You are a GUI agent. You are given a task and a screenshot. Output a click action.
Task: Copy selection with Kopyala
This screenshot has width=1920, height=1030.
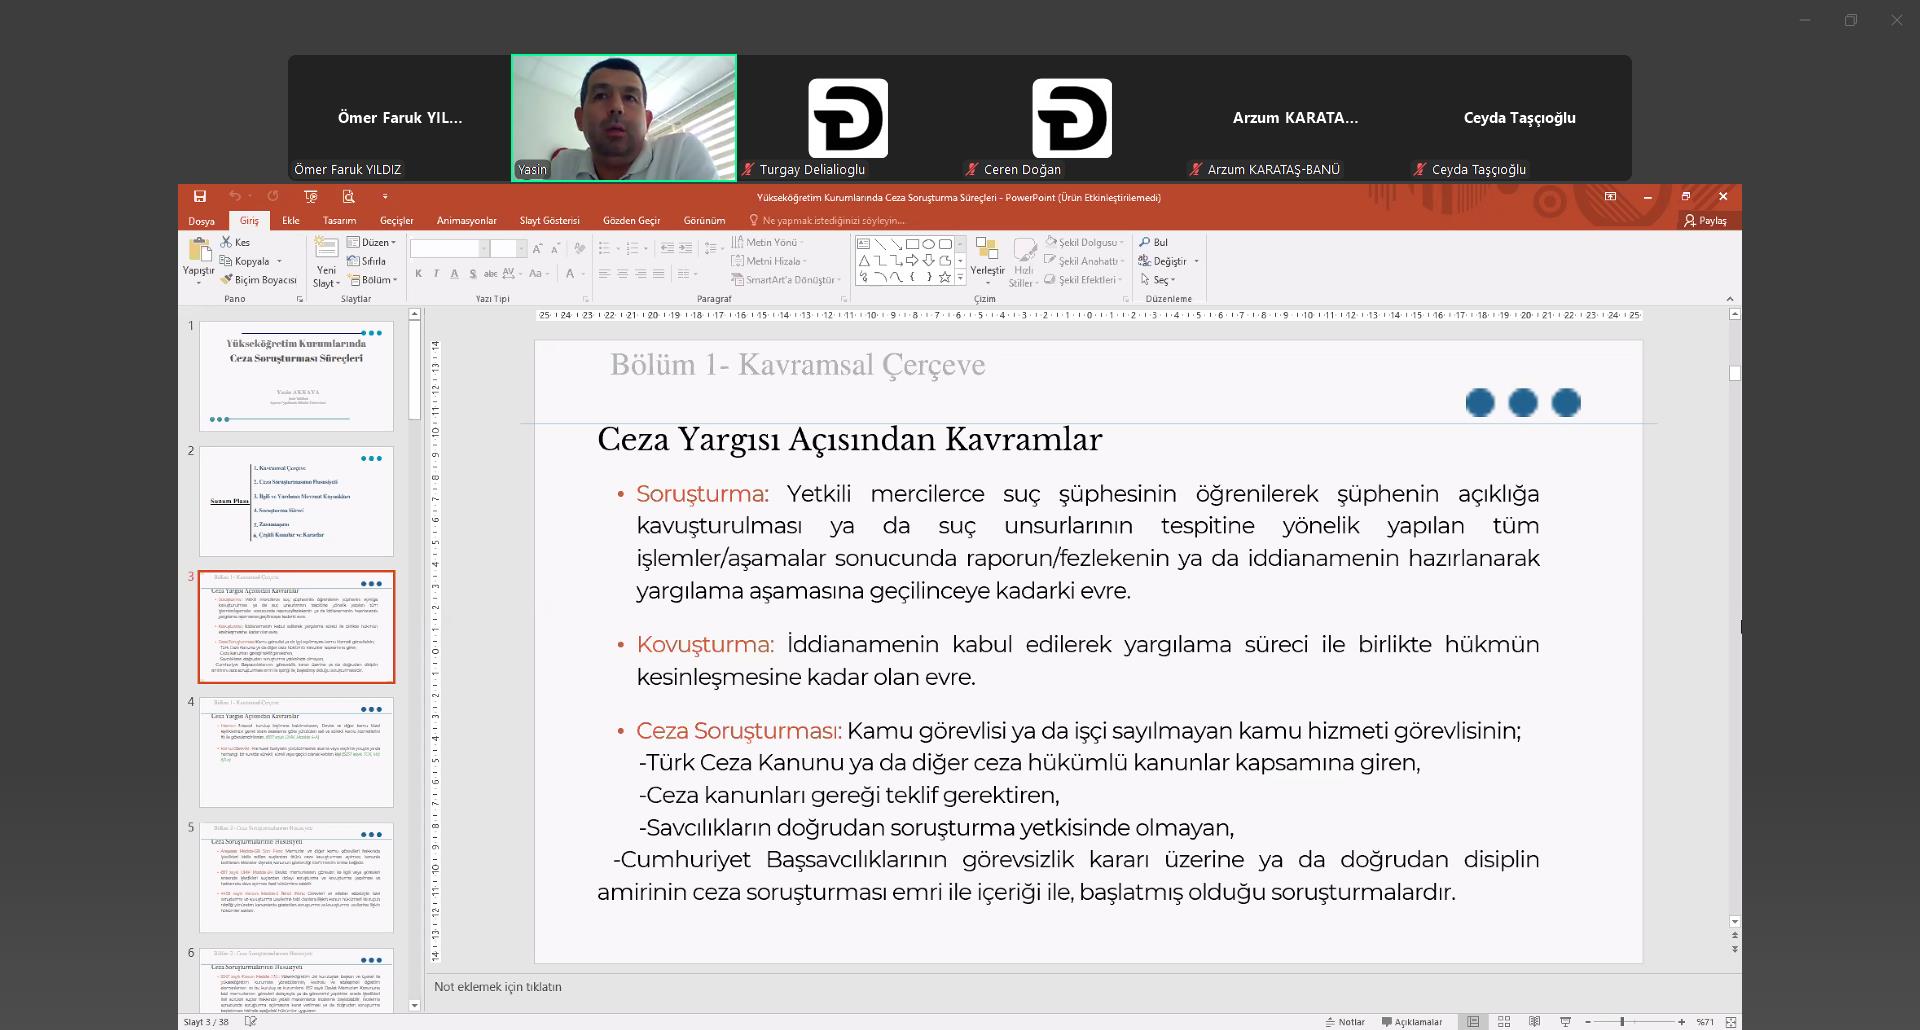(246, 261)
